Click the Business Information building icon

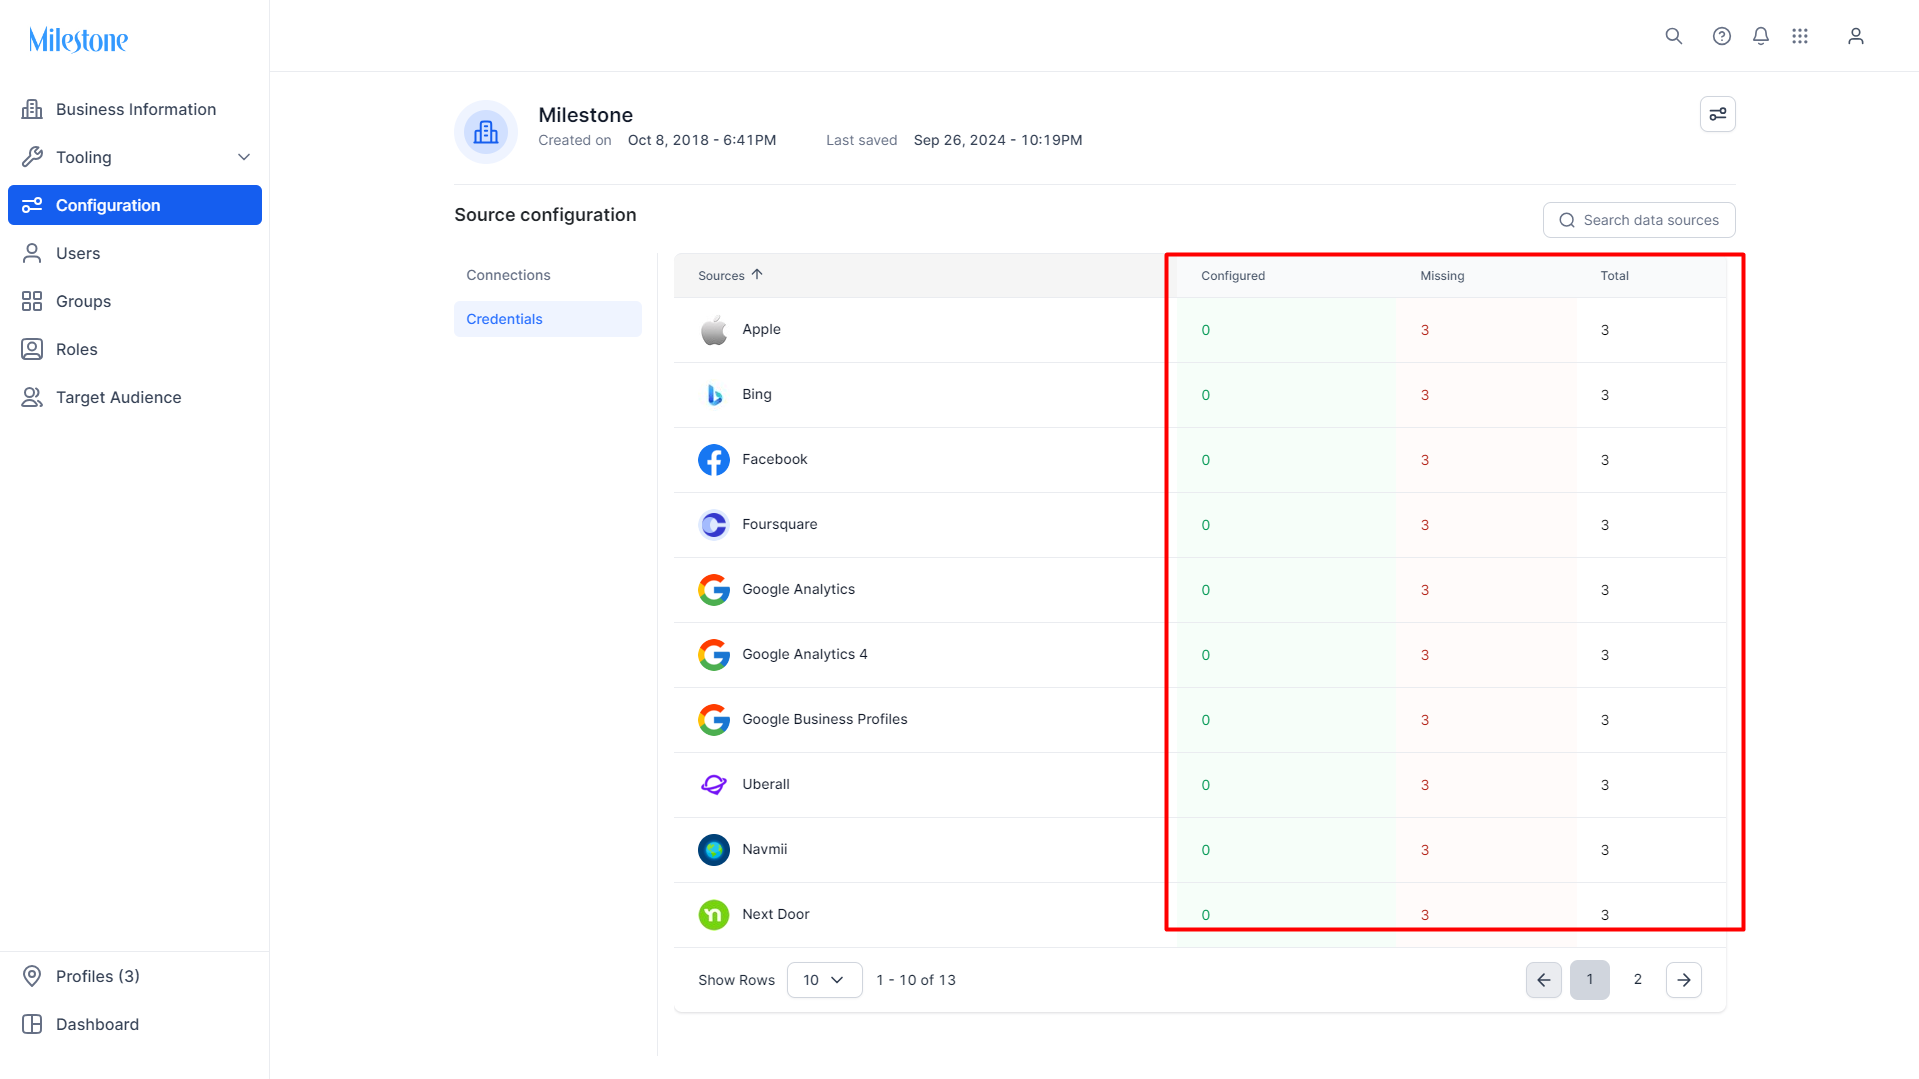click(32, 109)
